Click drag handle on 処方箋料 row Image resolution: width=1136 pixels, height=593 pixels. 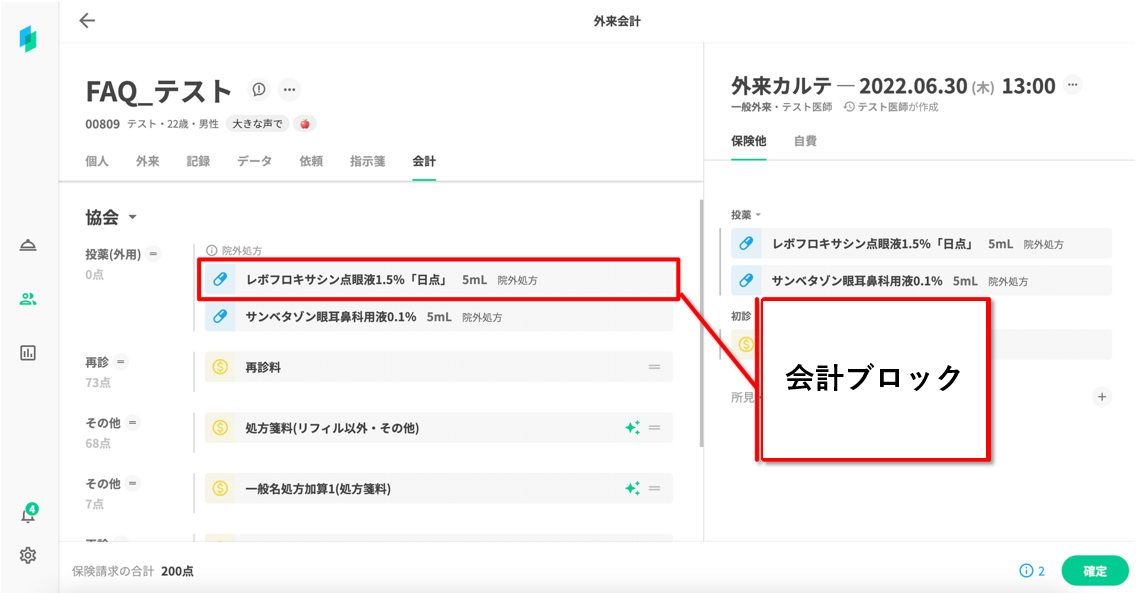tap(654, 428)
